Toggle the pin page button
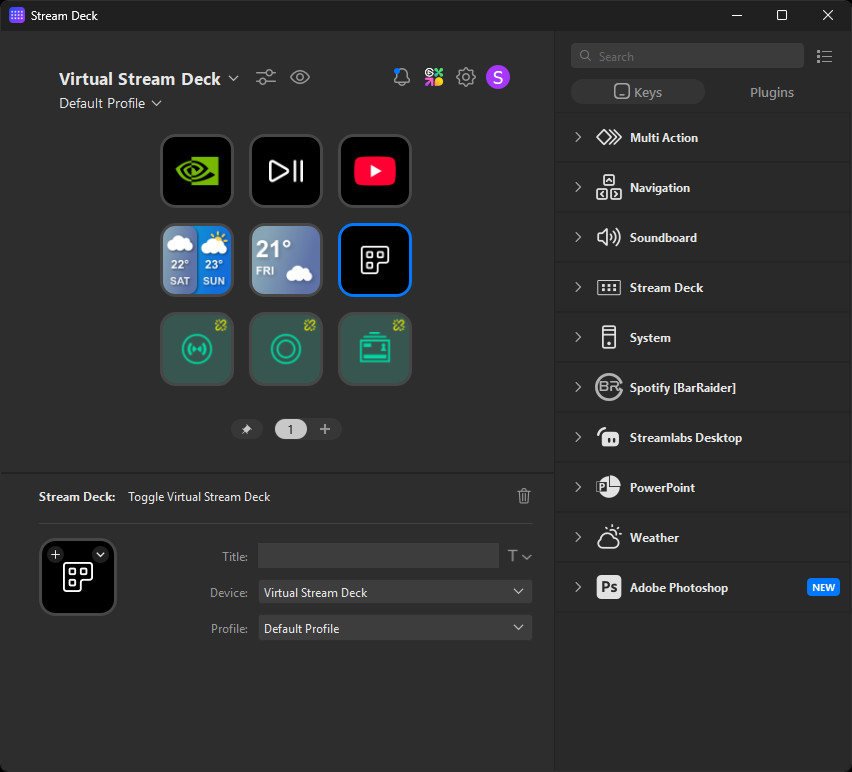 click(247, 429)
